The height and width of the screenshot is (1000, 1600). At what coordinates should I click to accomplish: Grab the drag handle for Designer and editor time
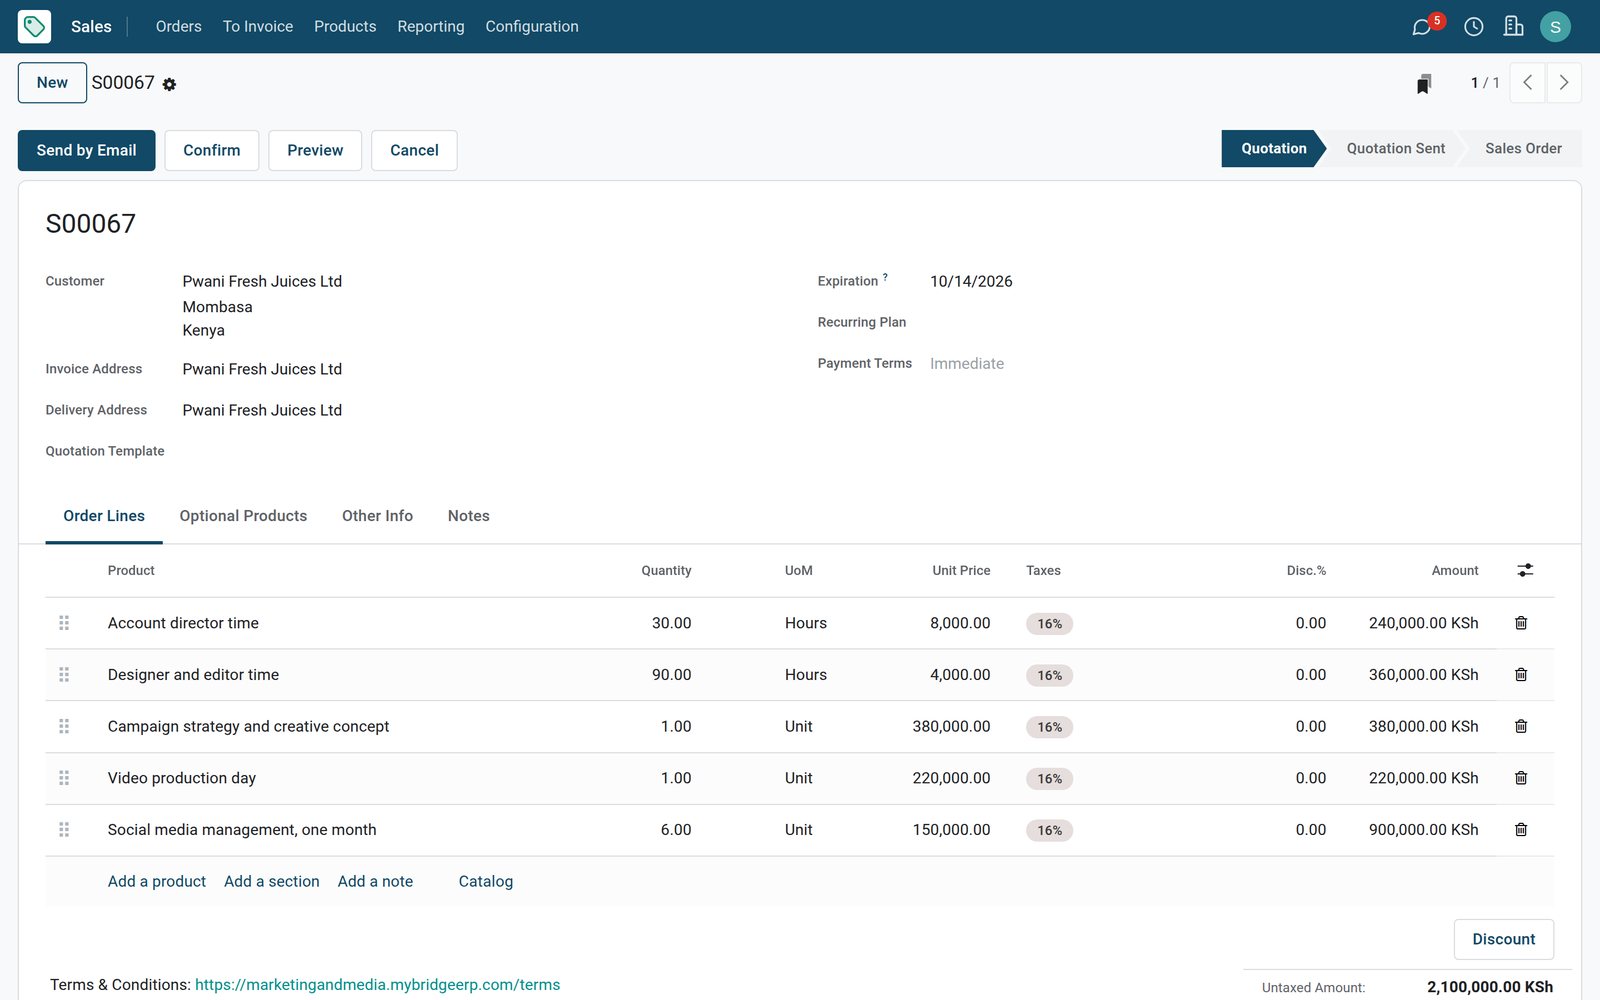point(64,675)
